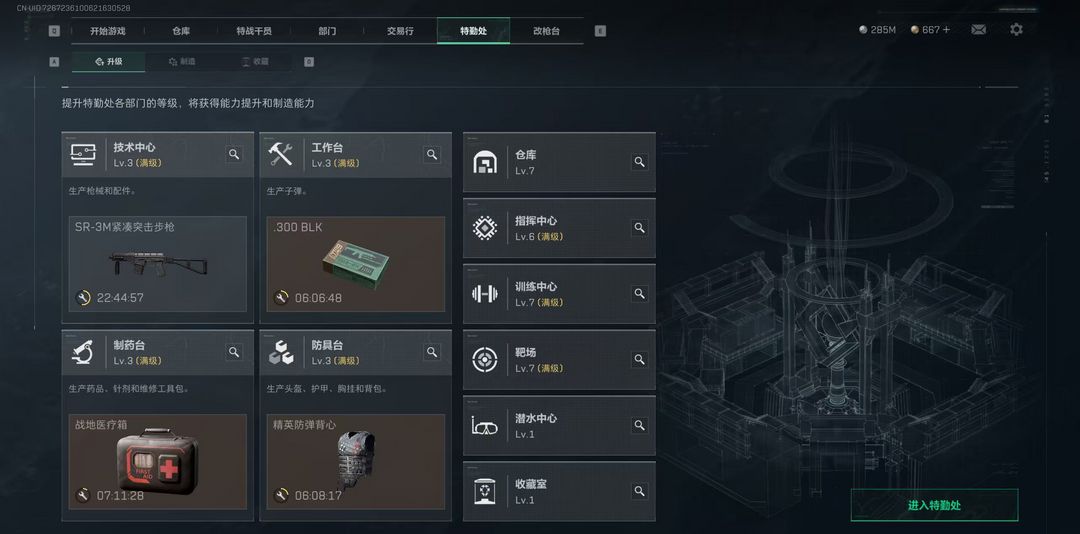Click magnifier icon beside 指挥中心
This screenshot has width=1080, height=534.
point(639,227)
